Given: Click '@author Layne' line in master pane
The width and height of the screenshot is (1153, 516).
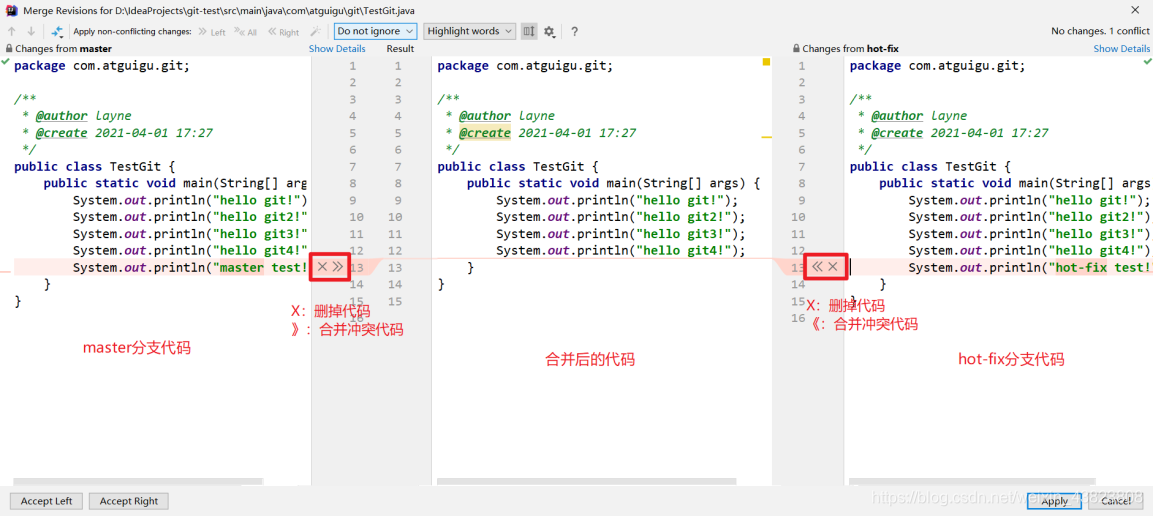Looking at the screenshot, I should point(76,115).
